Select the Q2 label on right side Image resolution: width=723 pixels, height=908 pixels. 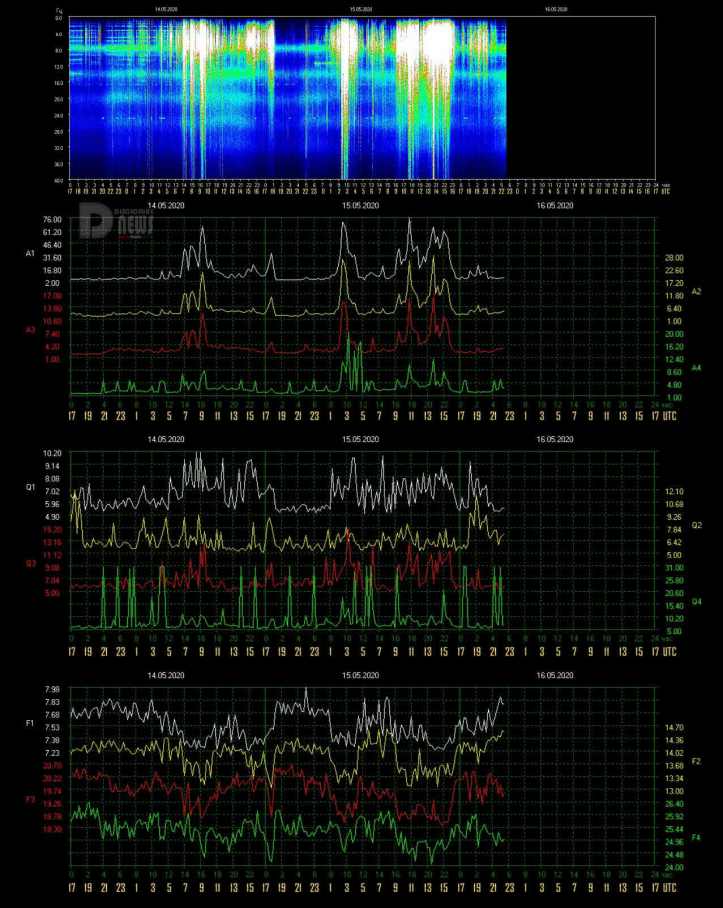[x=697, y=524]
